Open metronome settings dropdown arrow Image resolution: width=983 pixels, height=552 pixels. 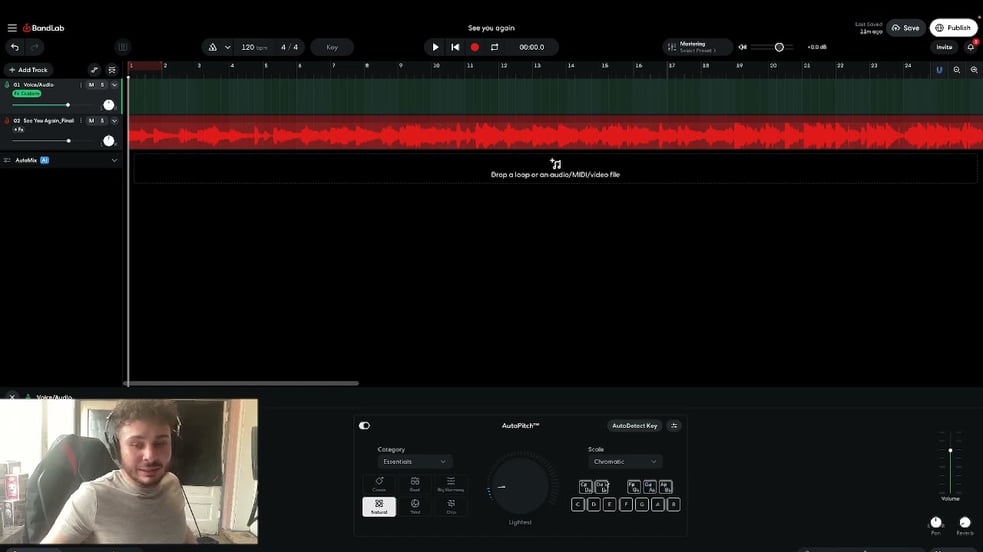228,47
